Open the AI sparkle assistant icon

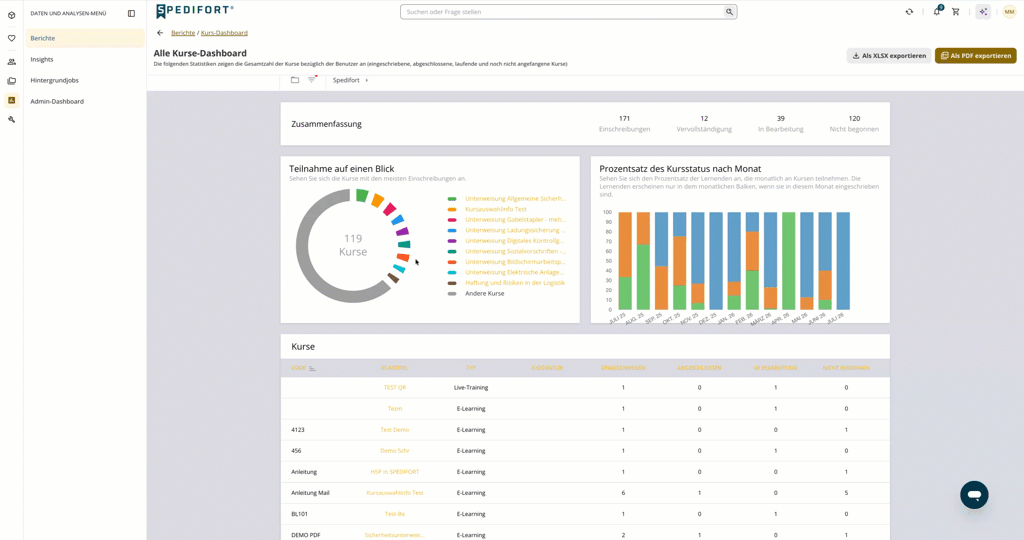(983, 12)
